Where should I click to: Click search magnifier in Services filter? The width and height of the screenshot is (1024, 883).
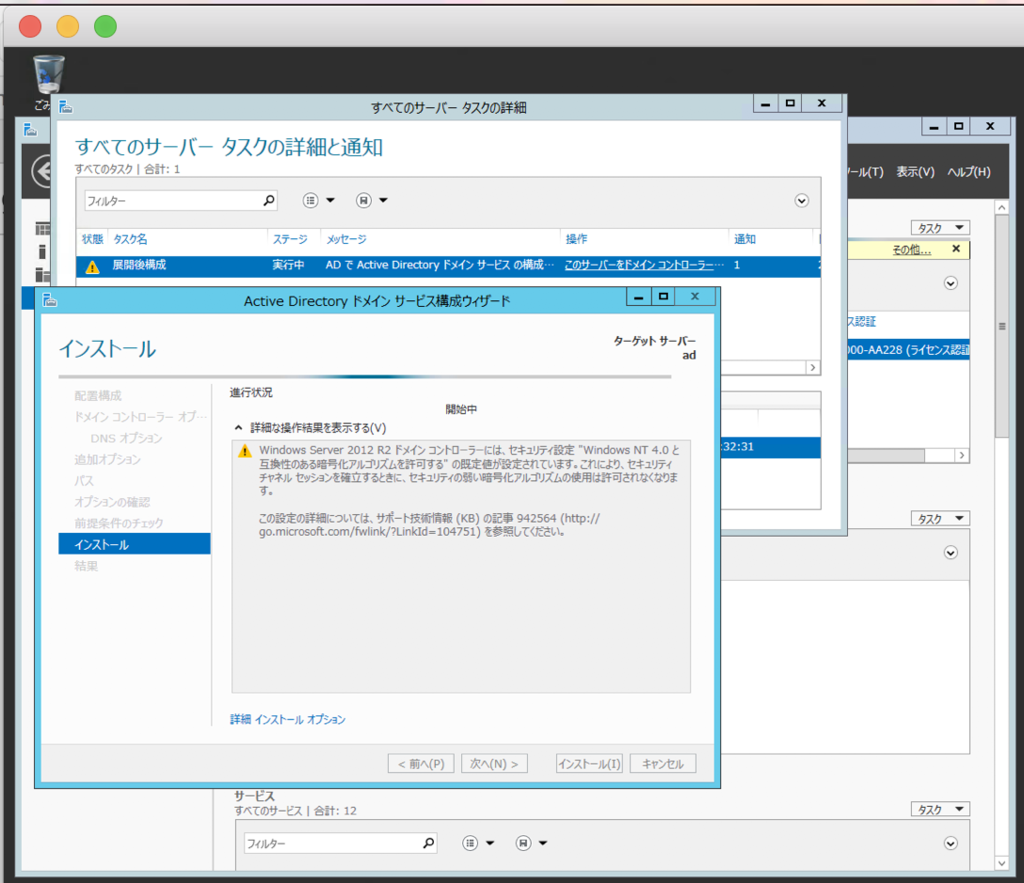[428, 843]
